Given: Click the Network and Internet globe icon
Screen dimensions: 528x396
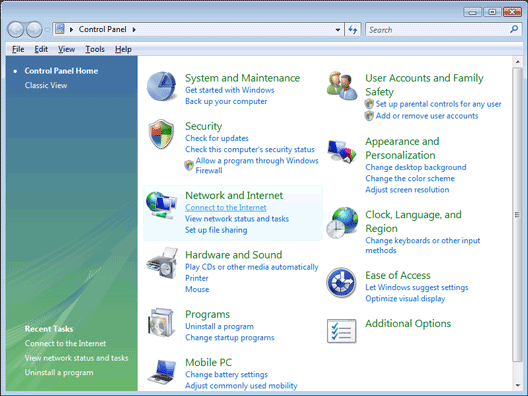Looking at the screenshot, I should 161,205.
